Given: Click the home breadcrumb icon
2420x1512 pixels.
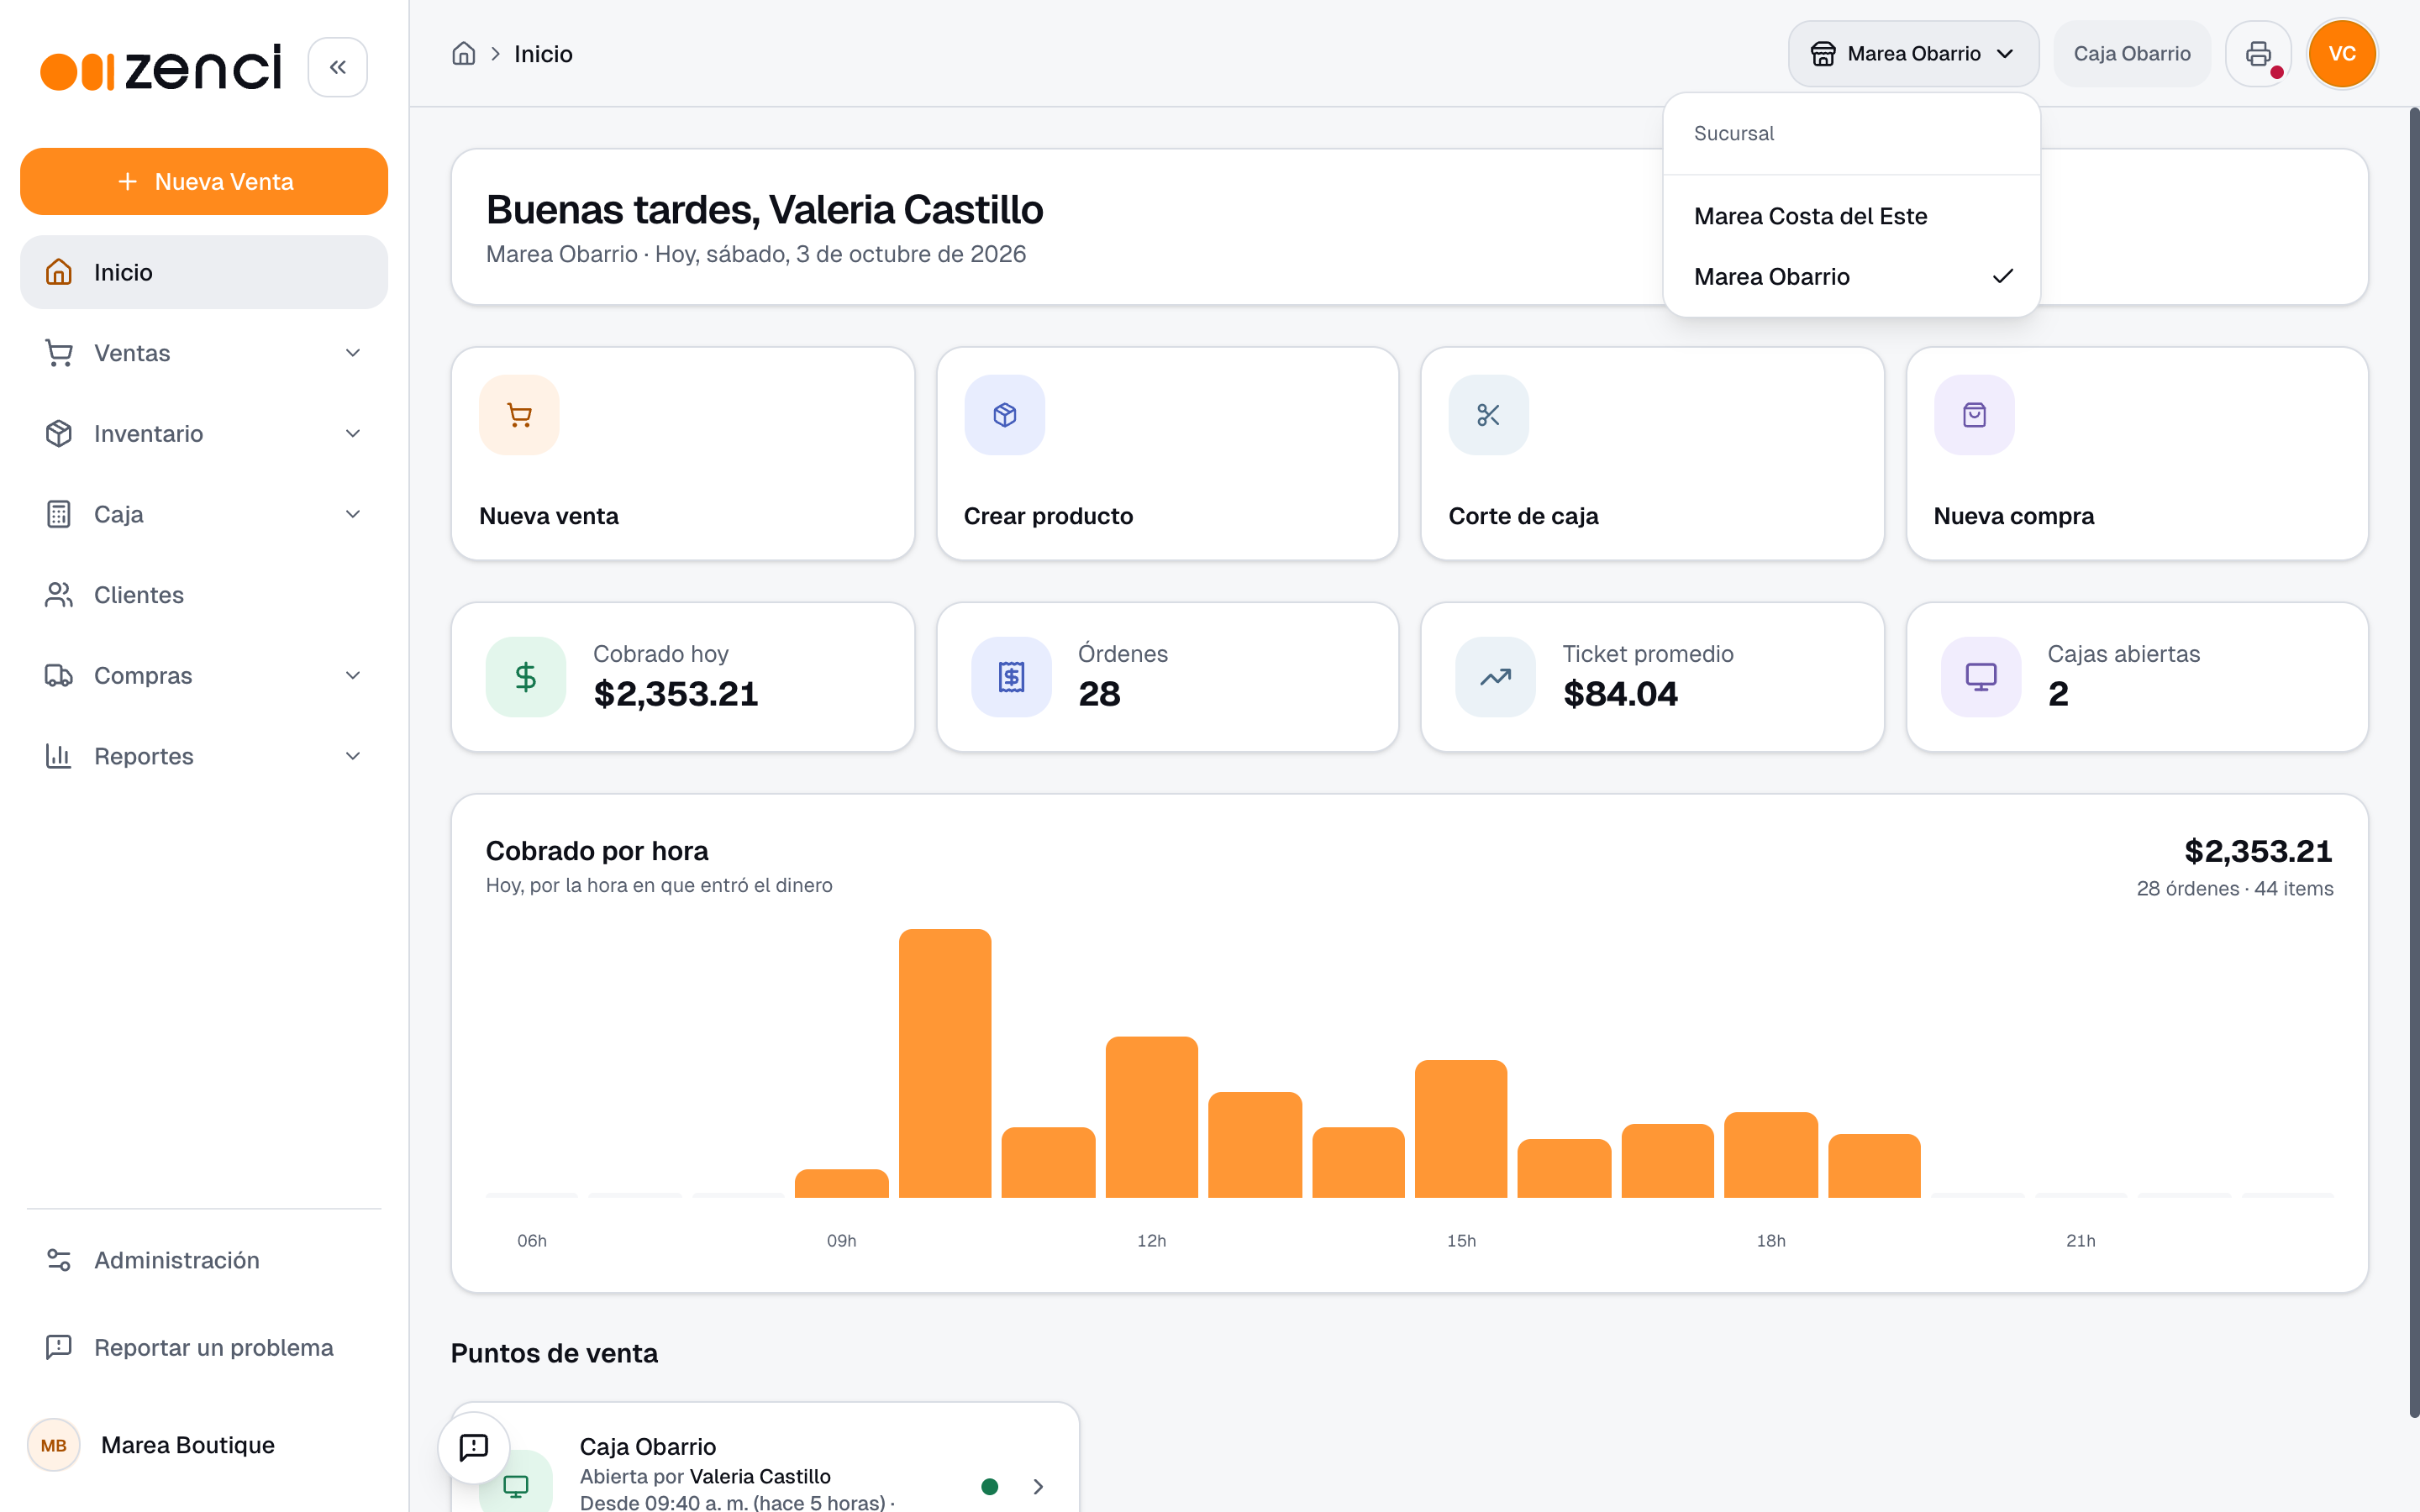Looking at the screenshot, I should point(463,54).
